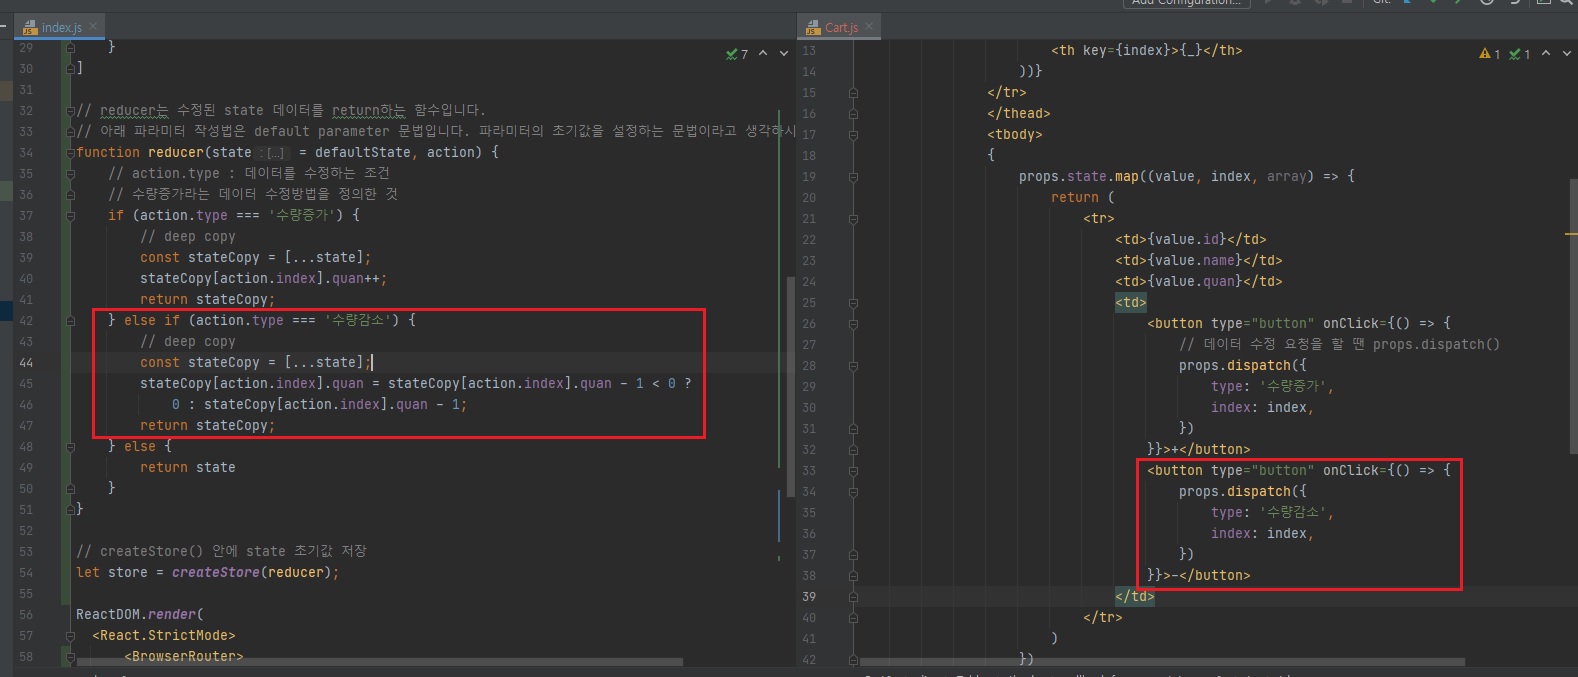Open the warning indicator in Cart.js editor
The width and height of the screenshot is (1578, 677).
coord(1490,54)
